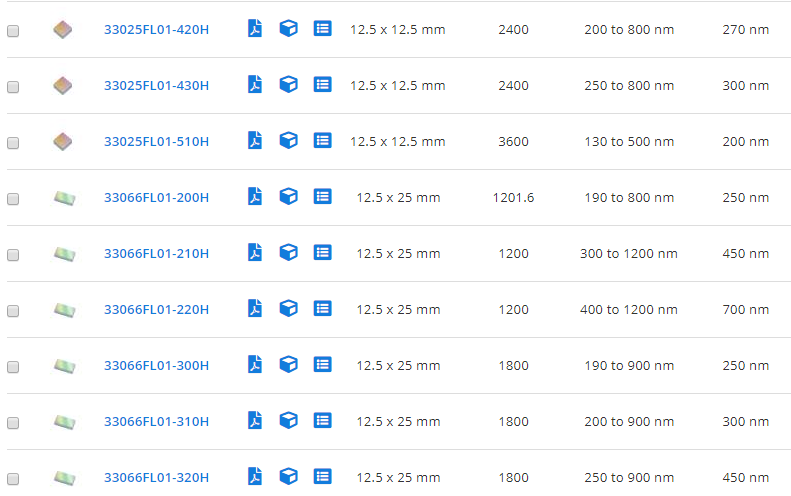Tick the checkbox beside 33066FL01-310H
Image resolution: width=791 pixels, height=496 pixels.
[x=13, y=423]
